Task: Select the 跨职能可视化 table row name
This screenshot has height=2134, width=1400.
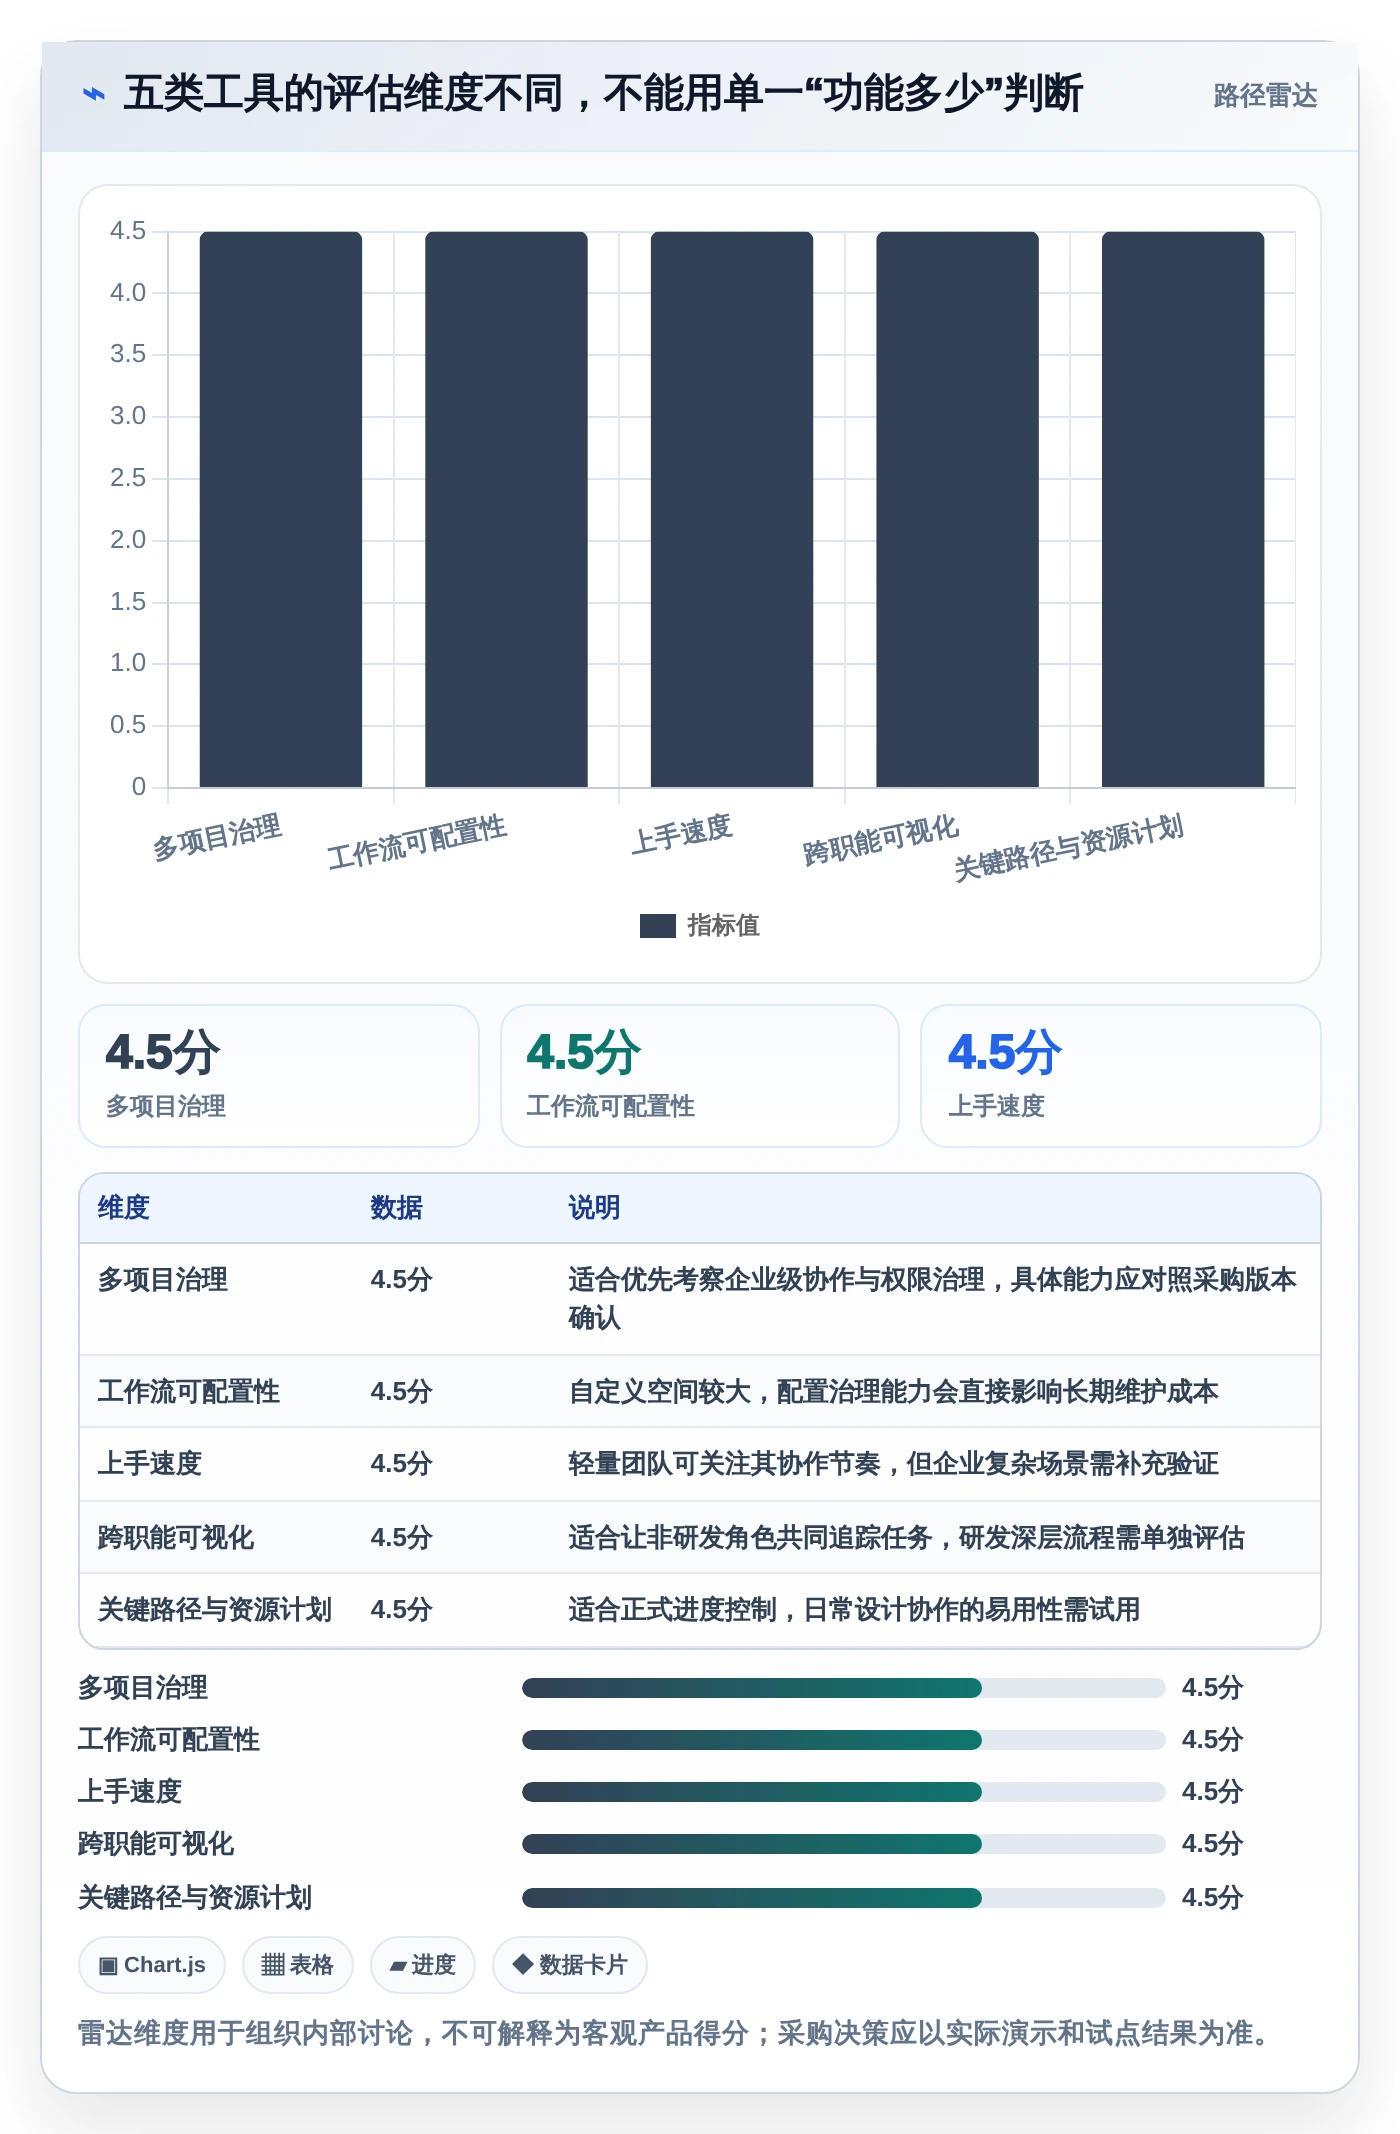Action: pos(176,1538)
